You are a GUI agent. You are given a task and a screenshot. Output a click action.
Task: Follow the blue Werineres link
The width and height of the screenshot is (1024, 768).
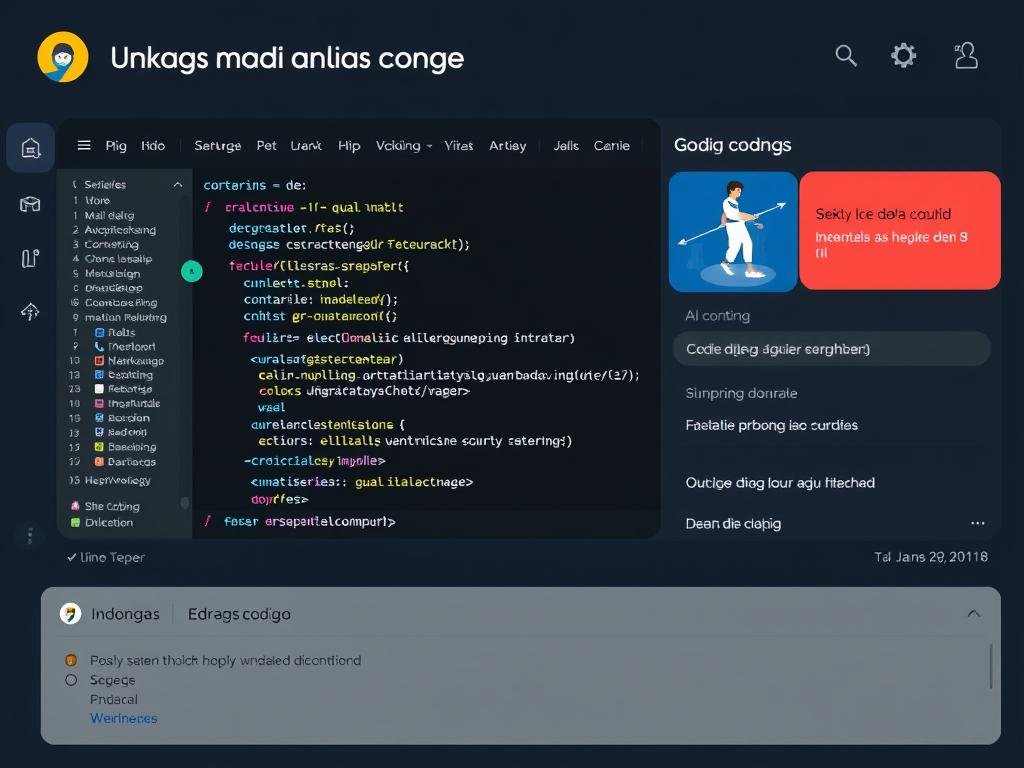coord(123,718)
